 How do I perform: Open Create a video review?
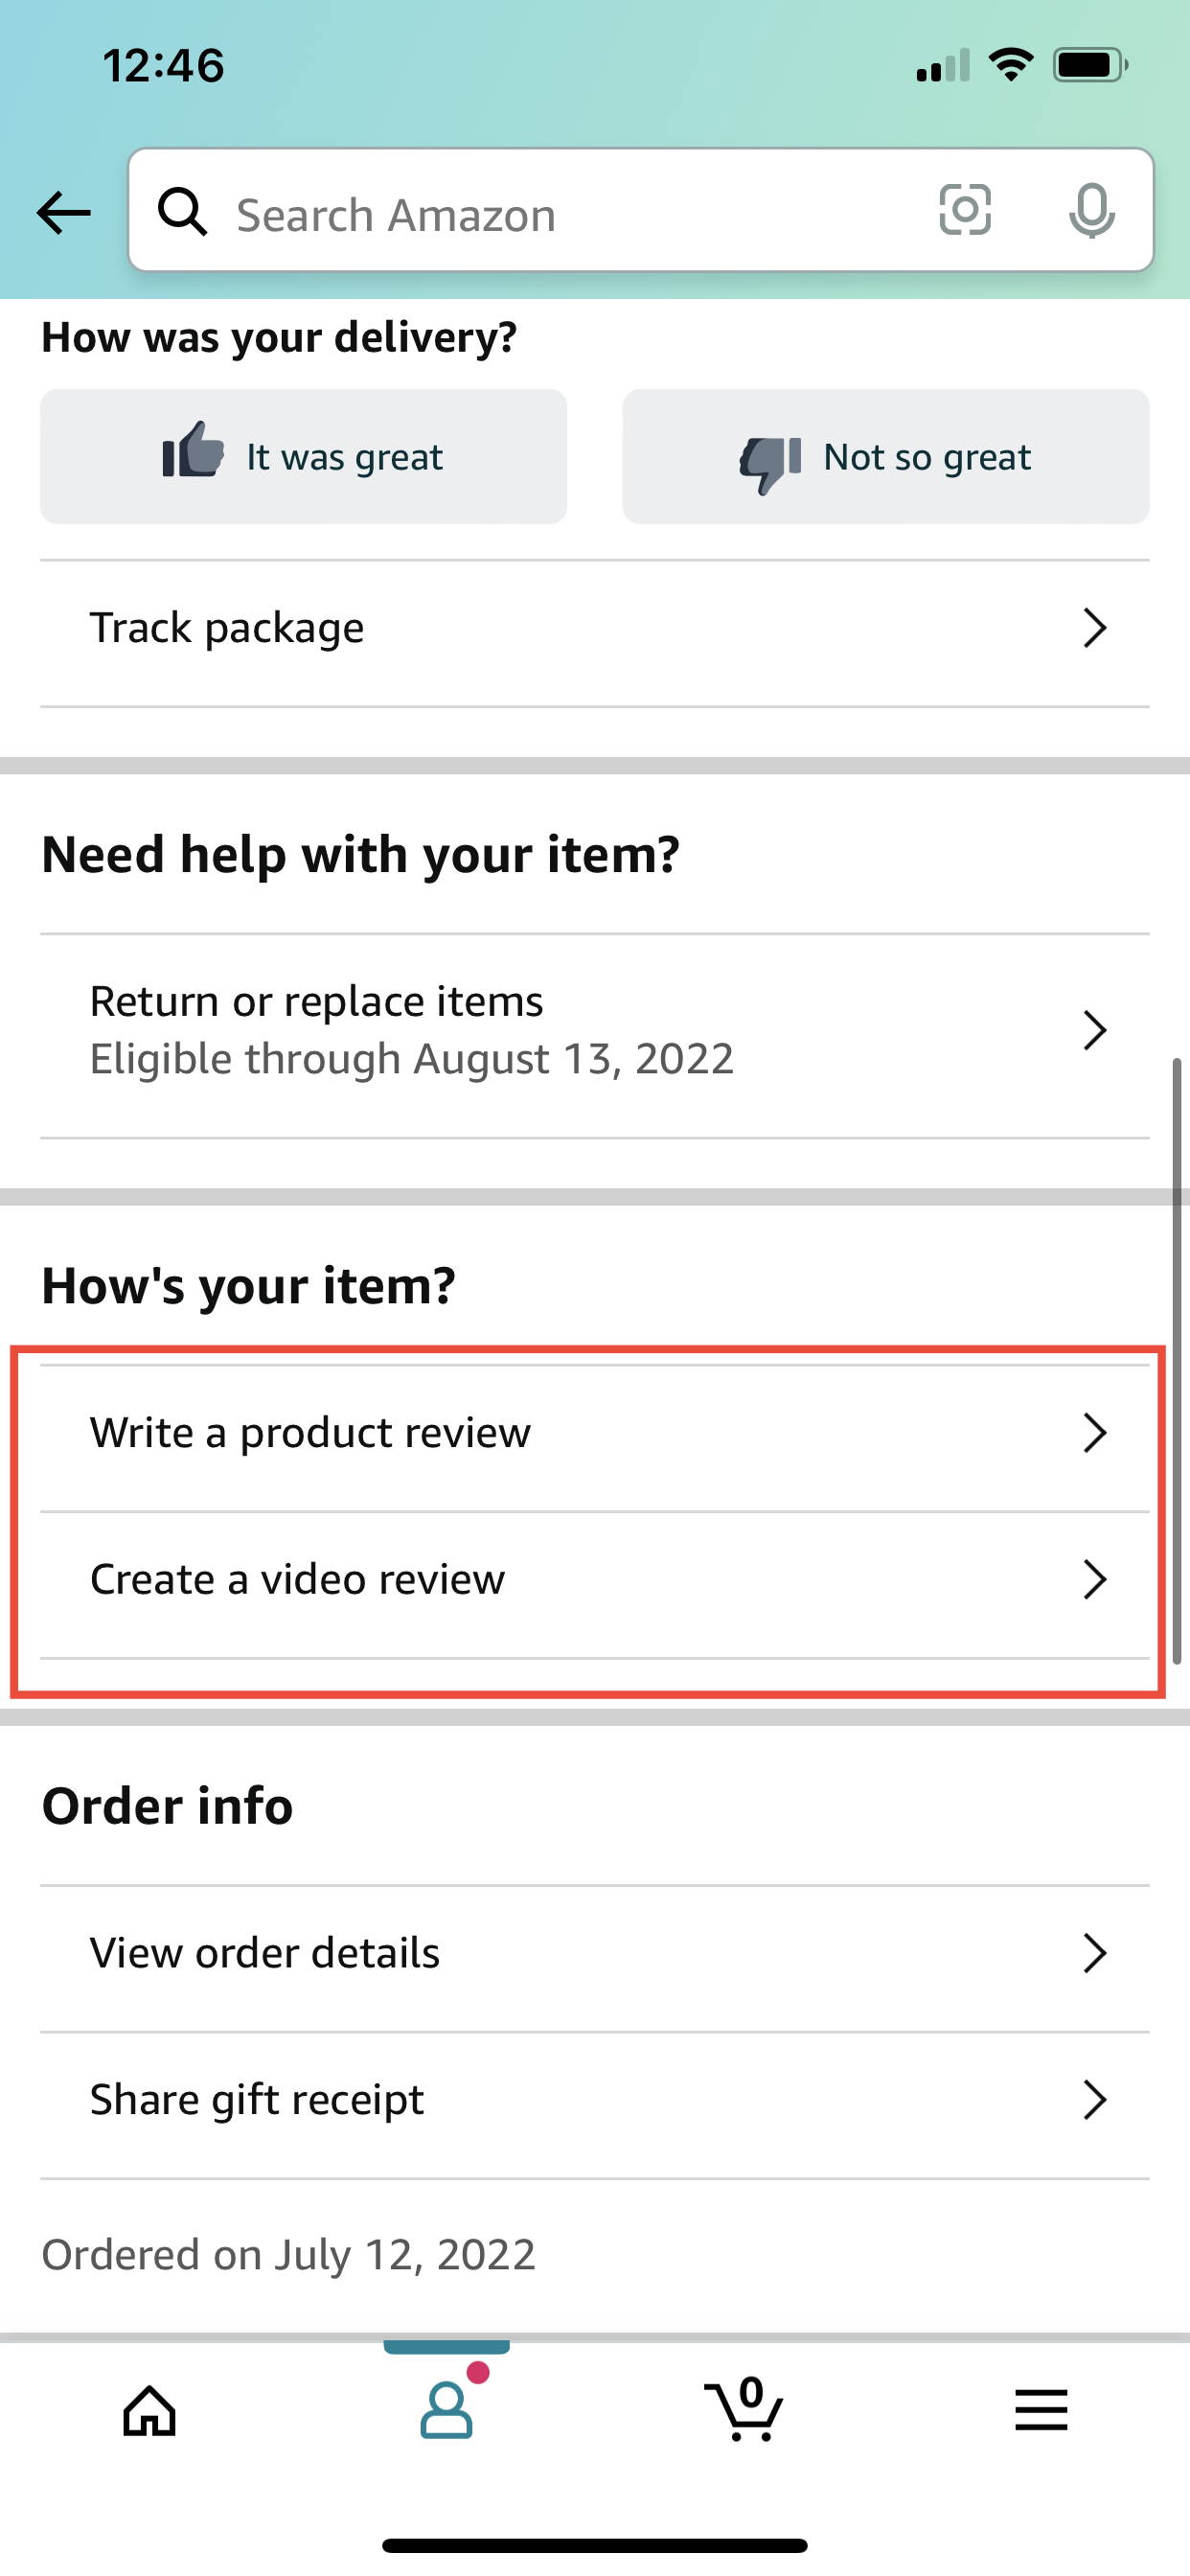click(x=595, y=1580)
